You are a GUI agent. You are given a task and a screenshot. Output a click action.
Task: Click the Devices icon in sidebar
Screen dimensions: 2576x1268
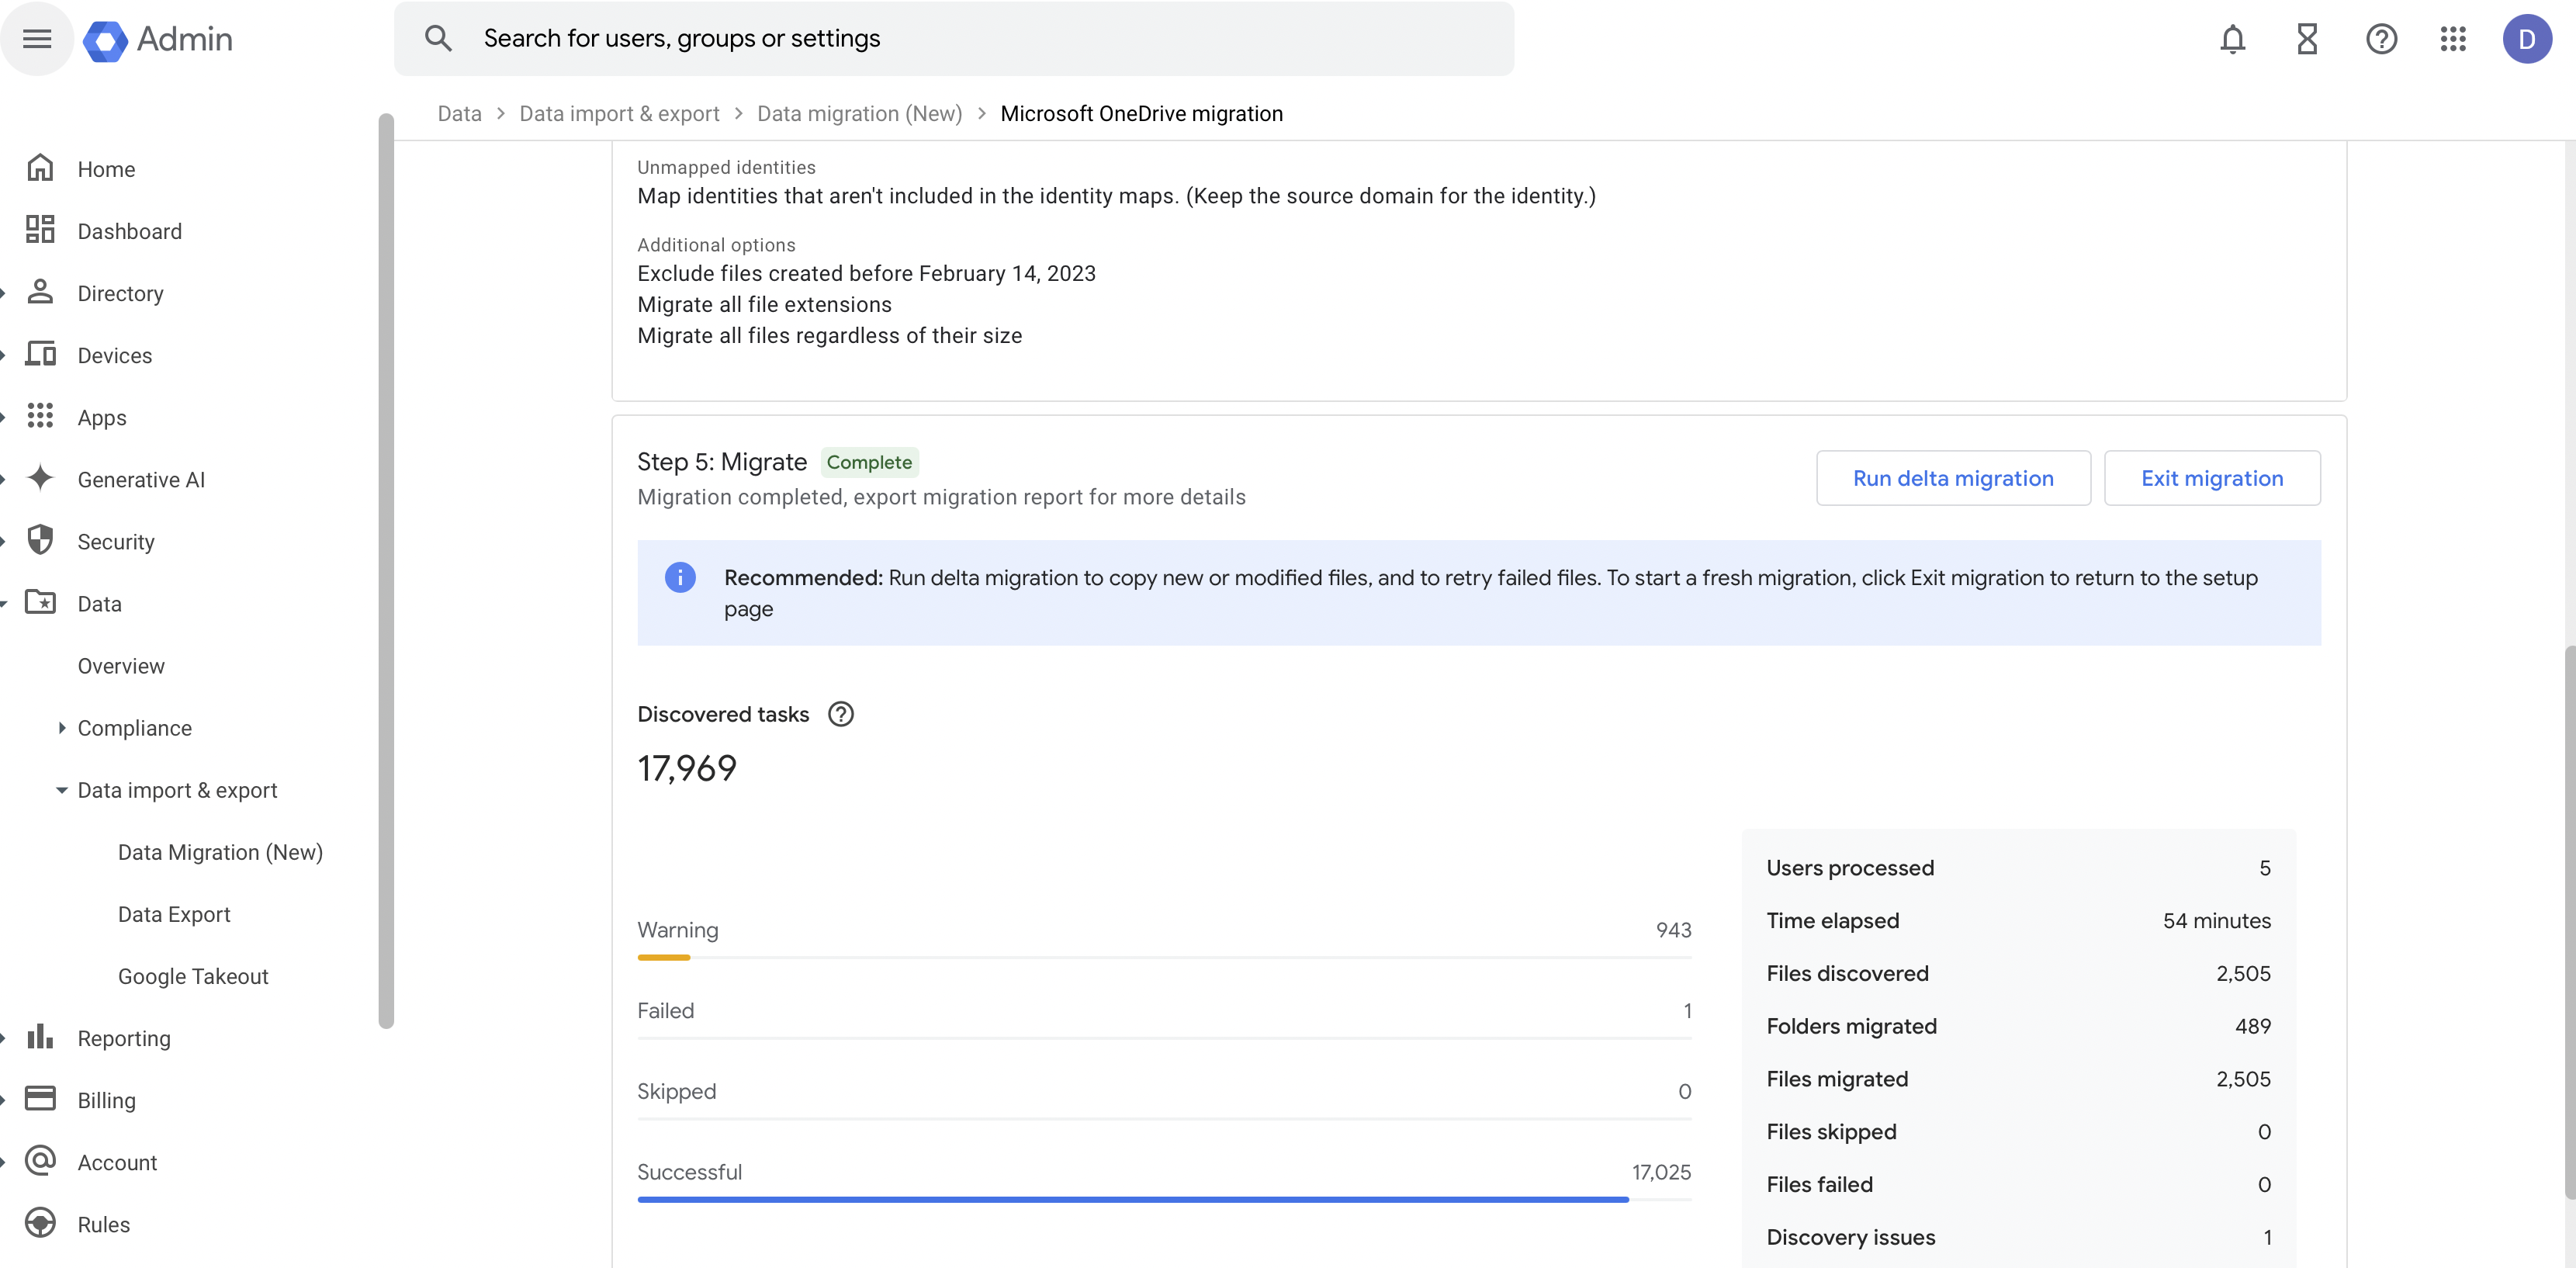click(x=40, y=354)
